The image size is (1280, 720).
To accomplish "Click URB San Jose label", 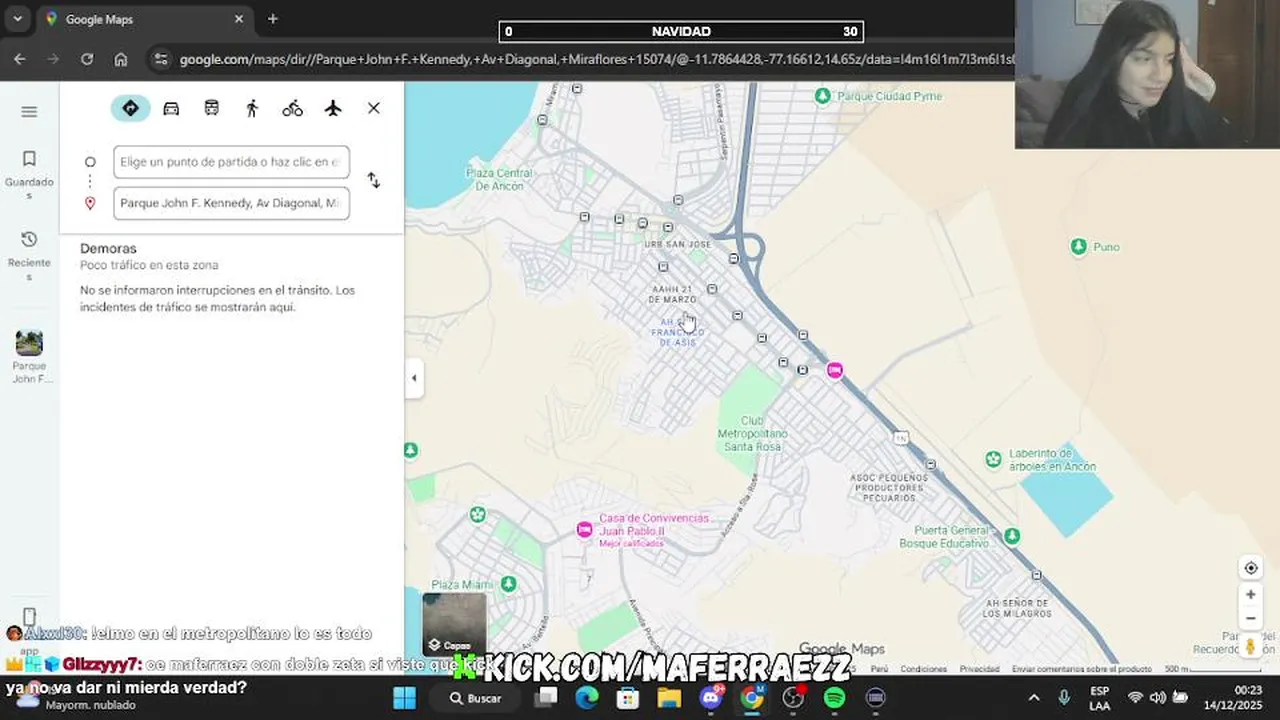I will point(678,244).
